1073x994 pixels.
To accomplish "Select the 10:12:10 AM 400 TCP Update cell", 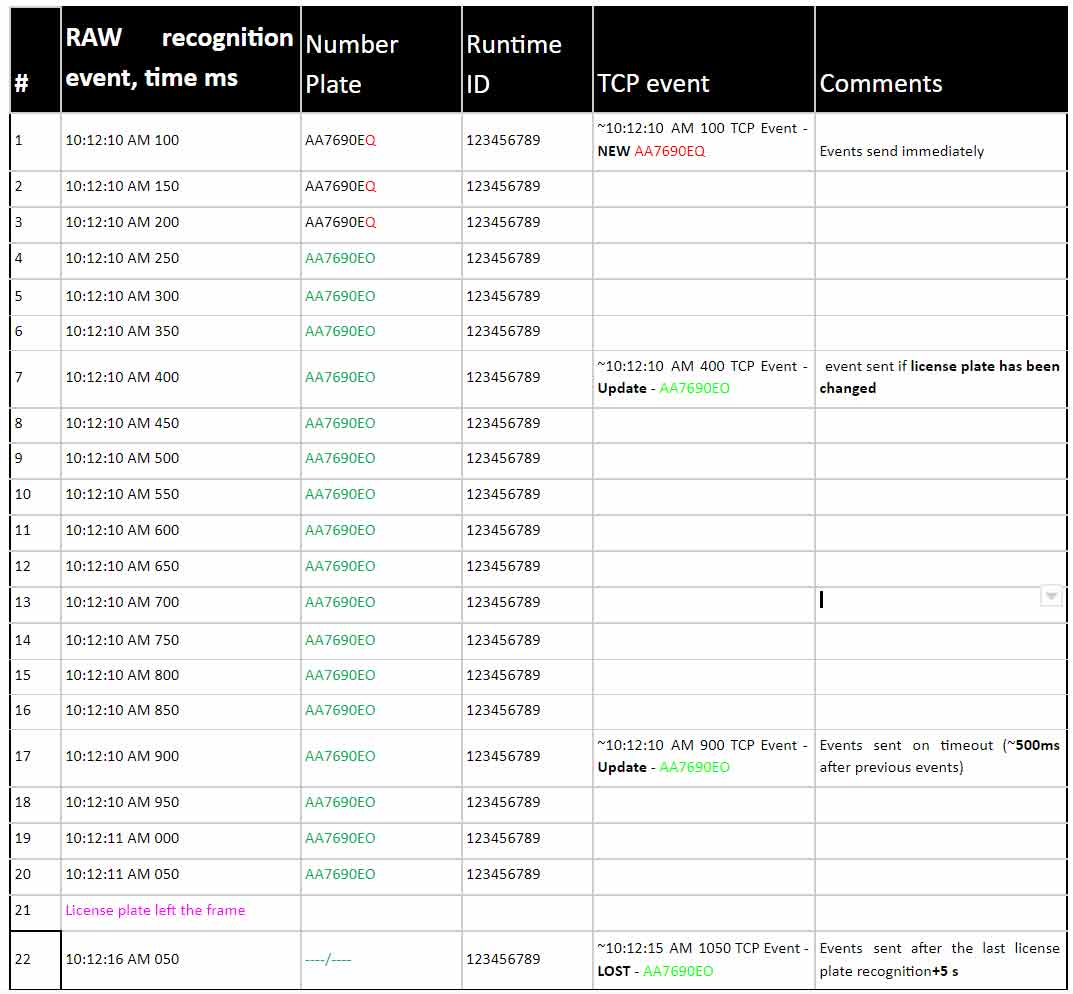I will [702, 377].
